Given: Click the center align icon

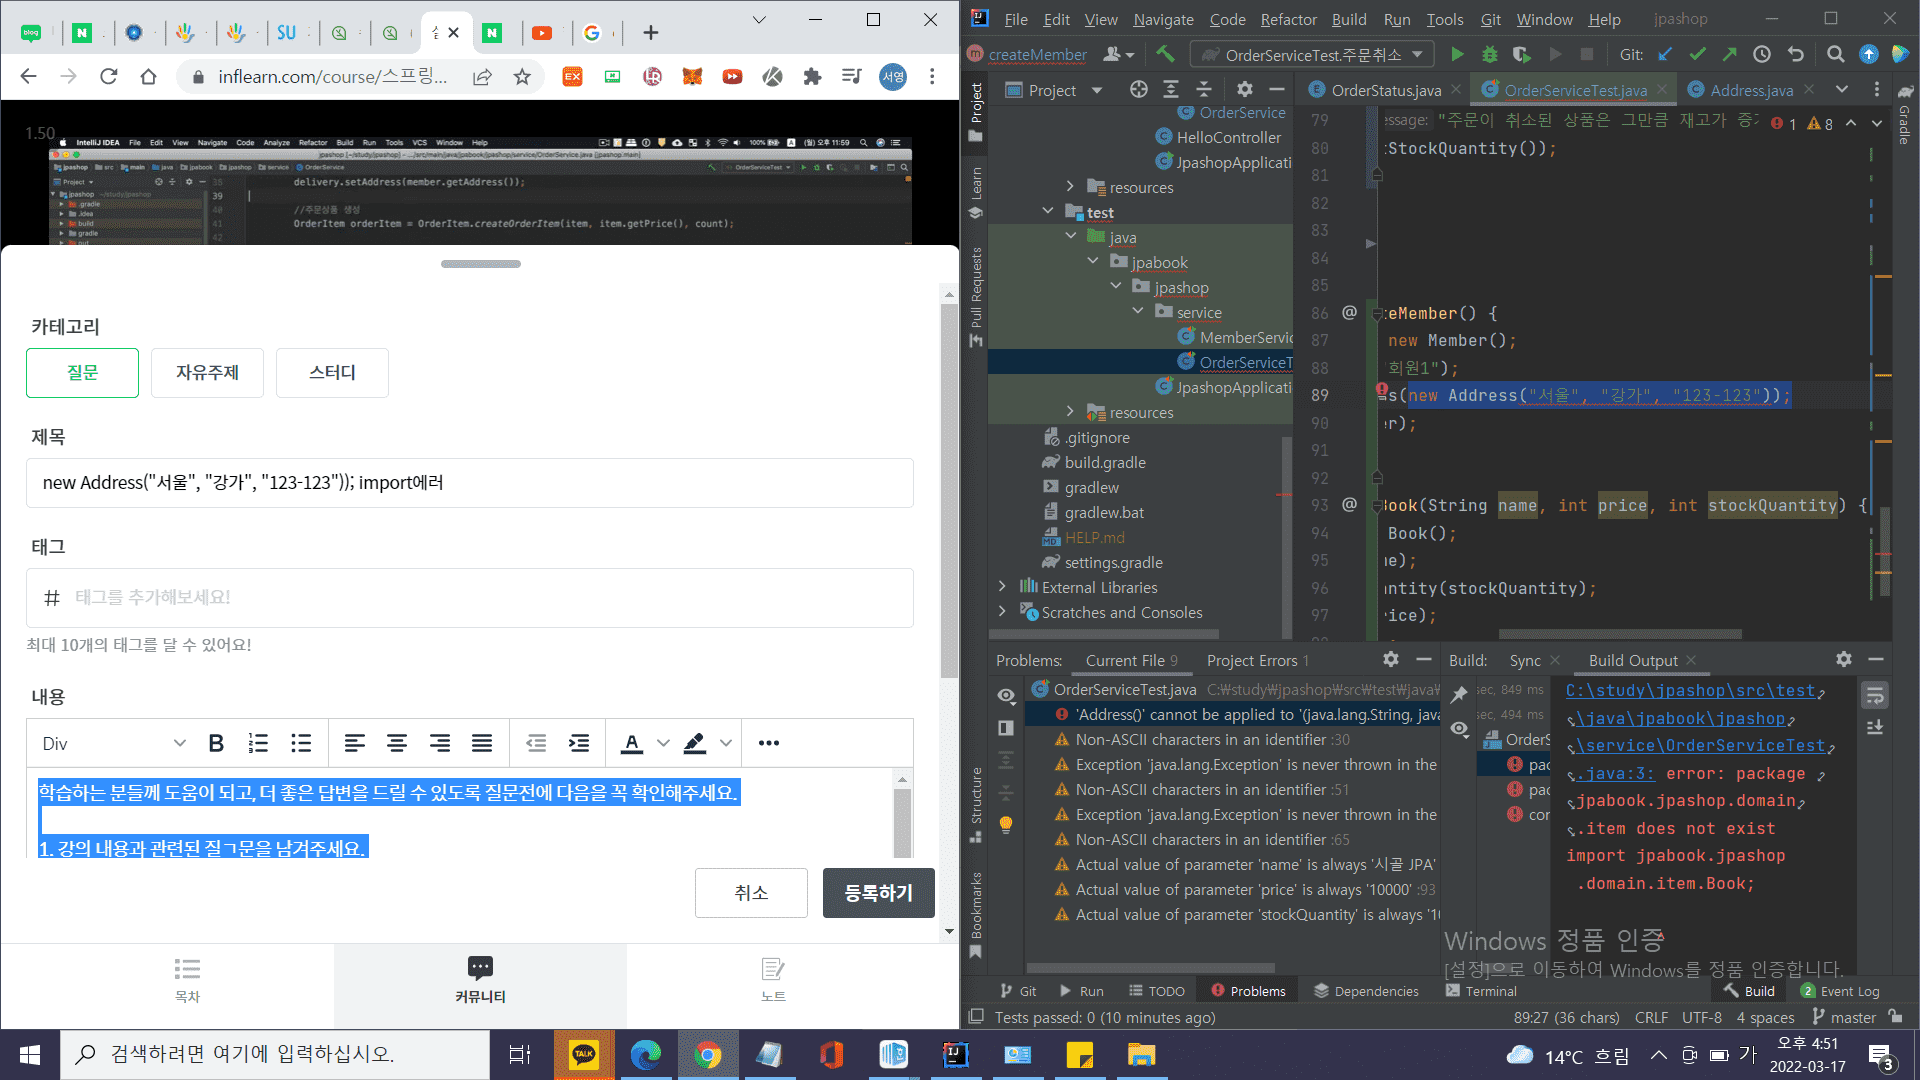Looking at the screenshot, I should [397, 743].
